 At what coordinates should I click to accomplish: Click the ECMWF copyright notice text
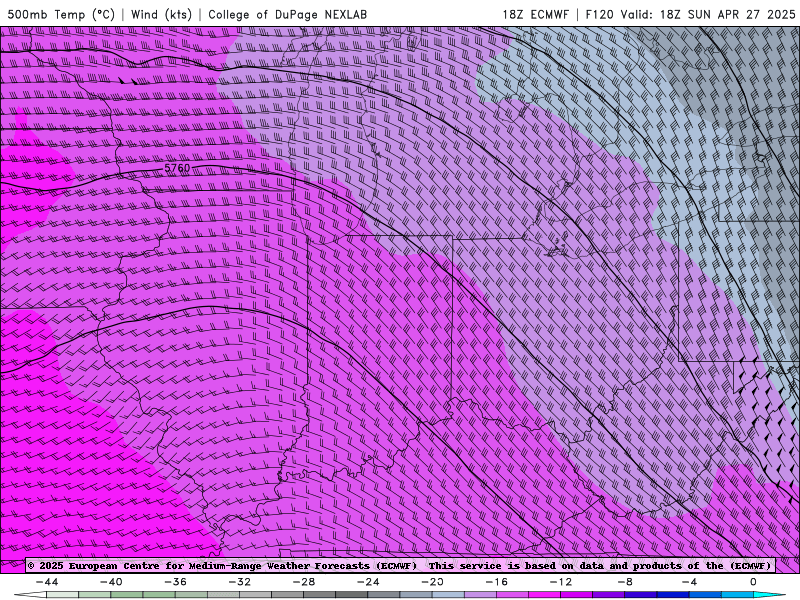[x=399, y=566]
